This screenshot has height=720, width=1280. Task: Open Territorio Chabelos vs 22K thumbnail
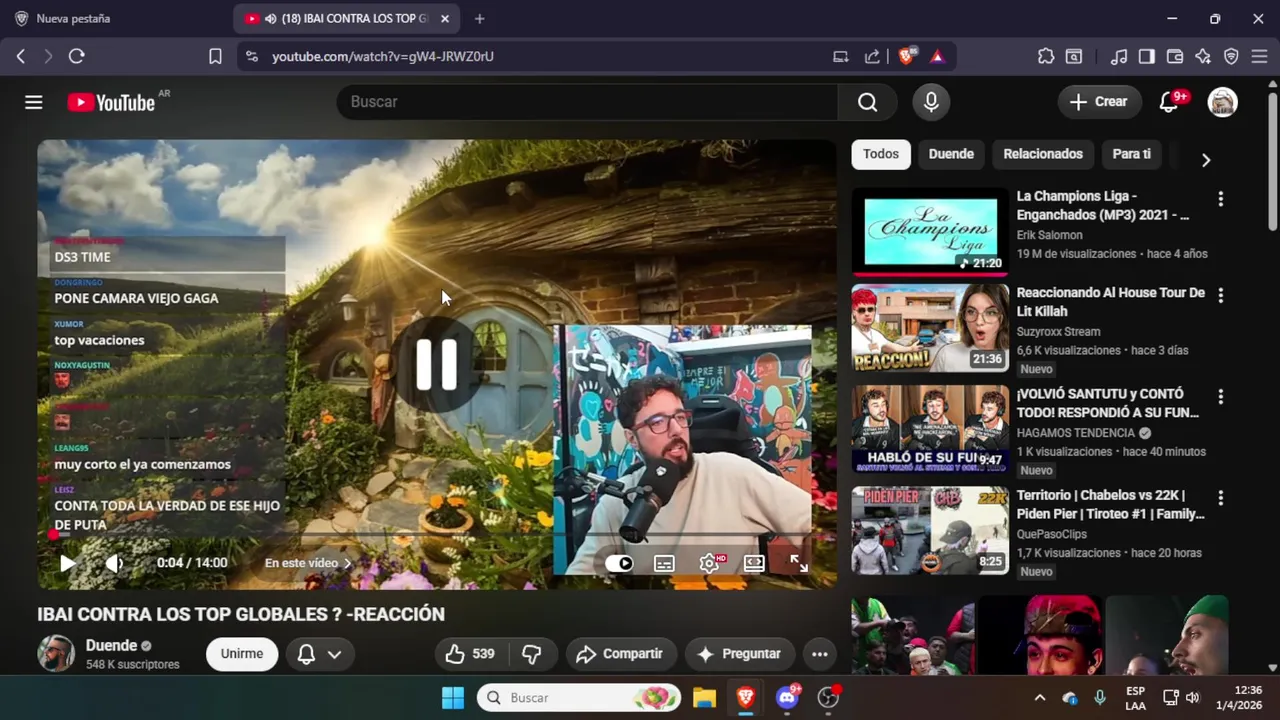coord(931,531)
